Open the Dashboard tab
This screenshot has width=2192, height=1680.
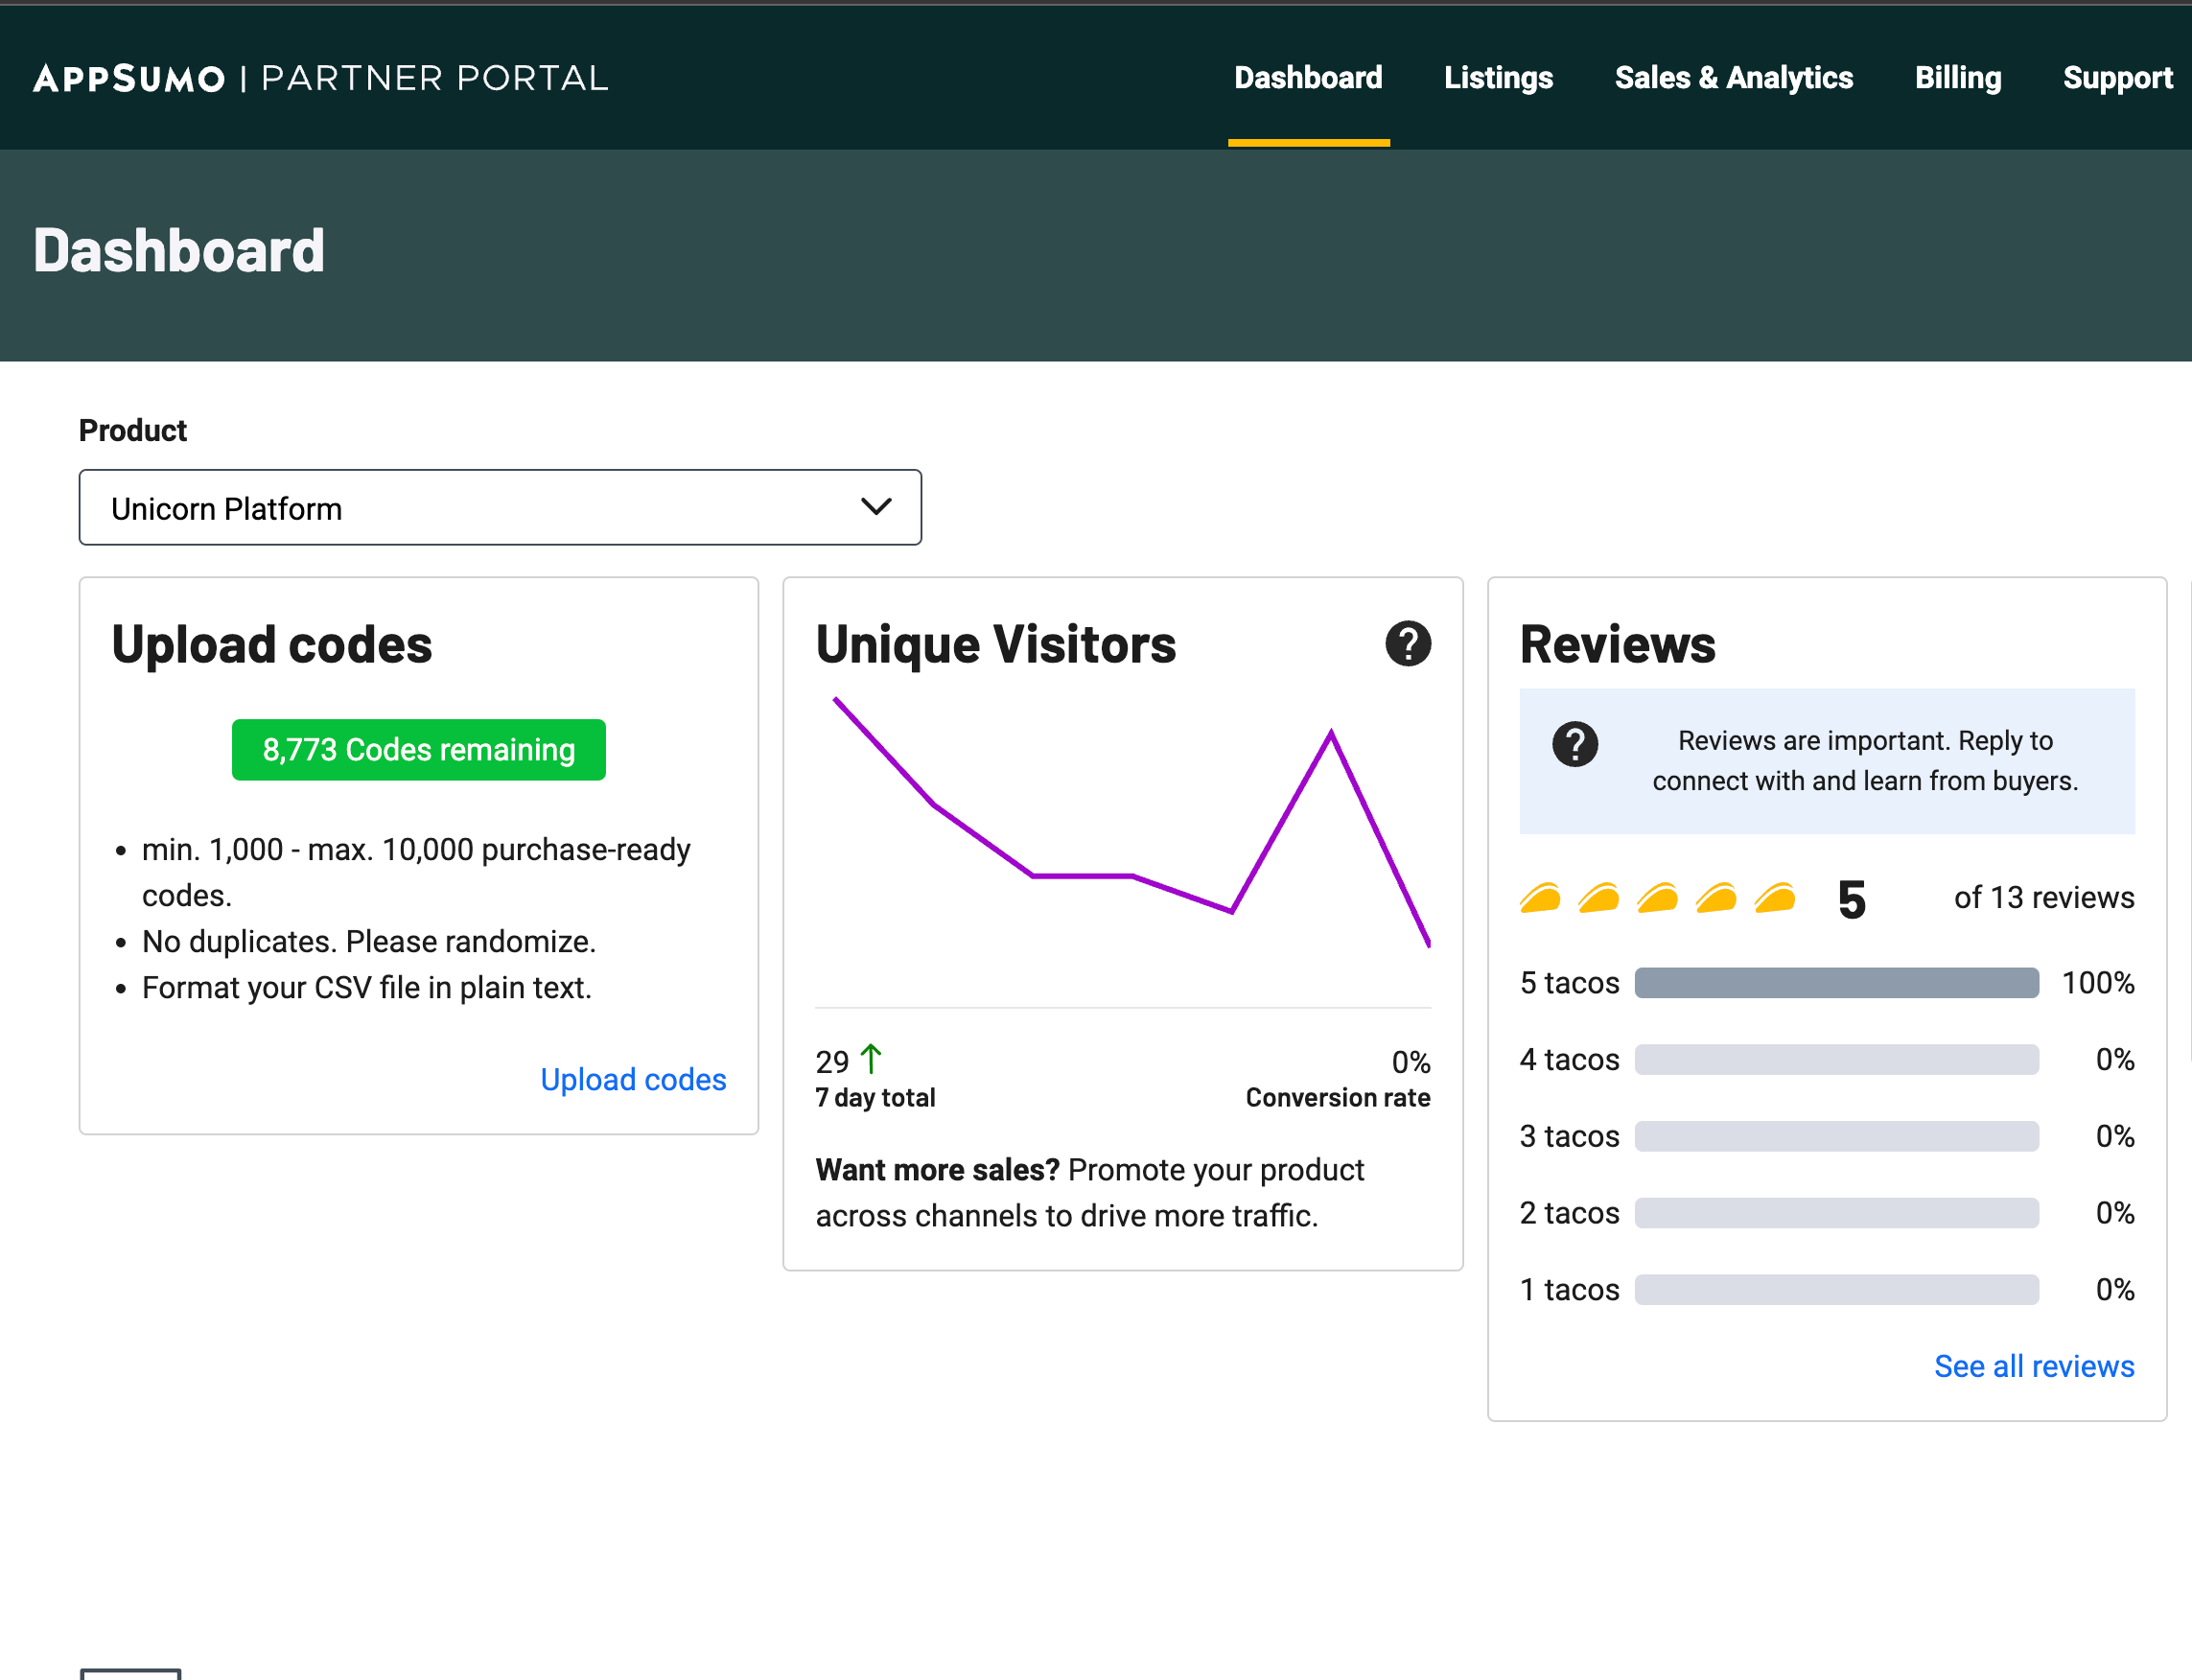tap(1308, 78)
